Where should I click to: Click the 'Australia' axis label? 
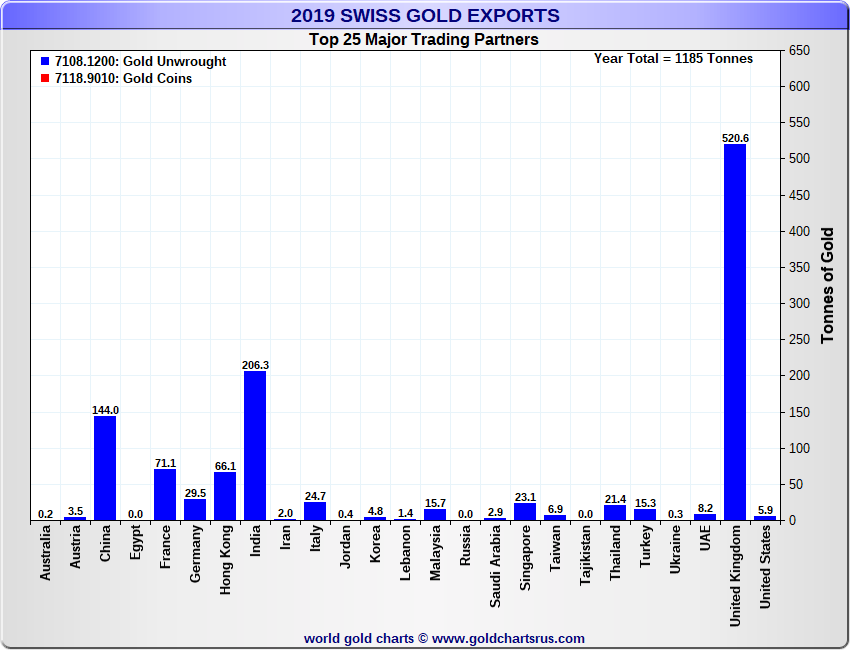point(45,552)
